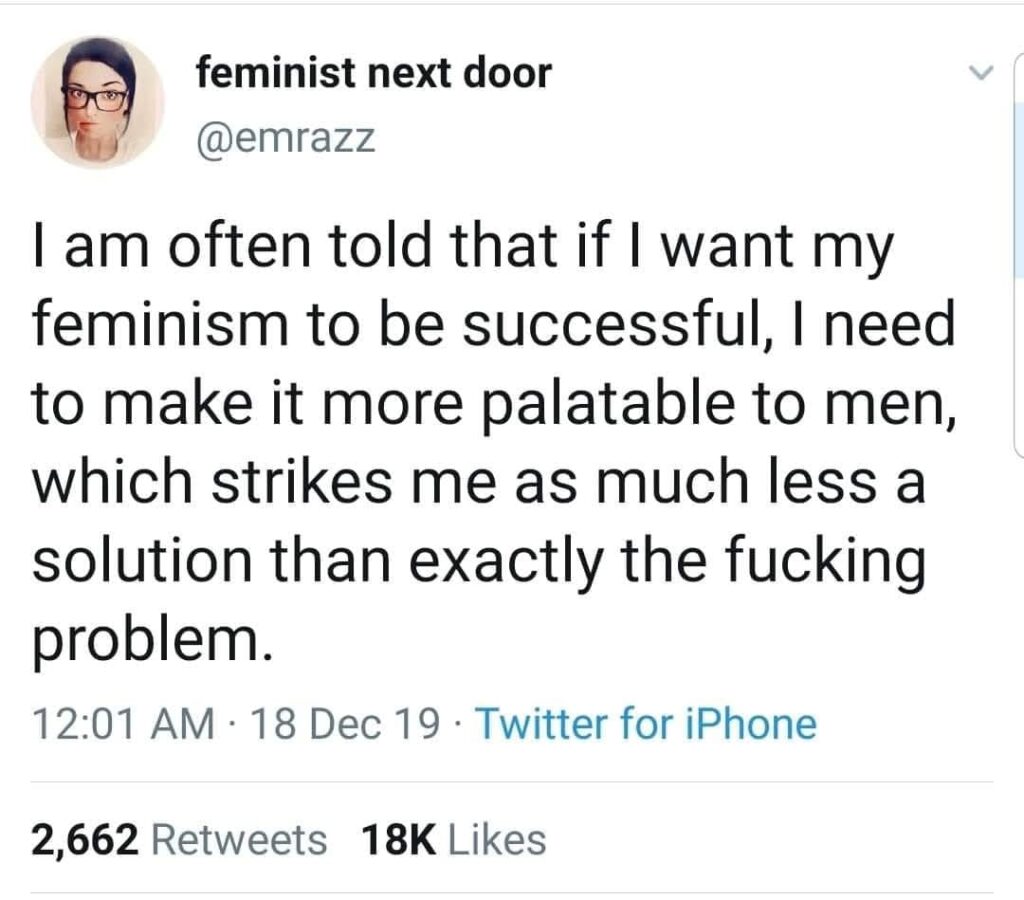
Task: Click the word "problem." ending the tweet
Action: (x=152, y=639)
